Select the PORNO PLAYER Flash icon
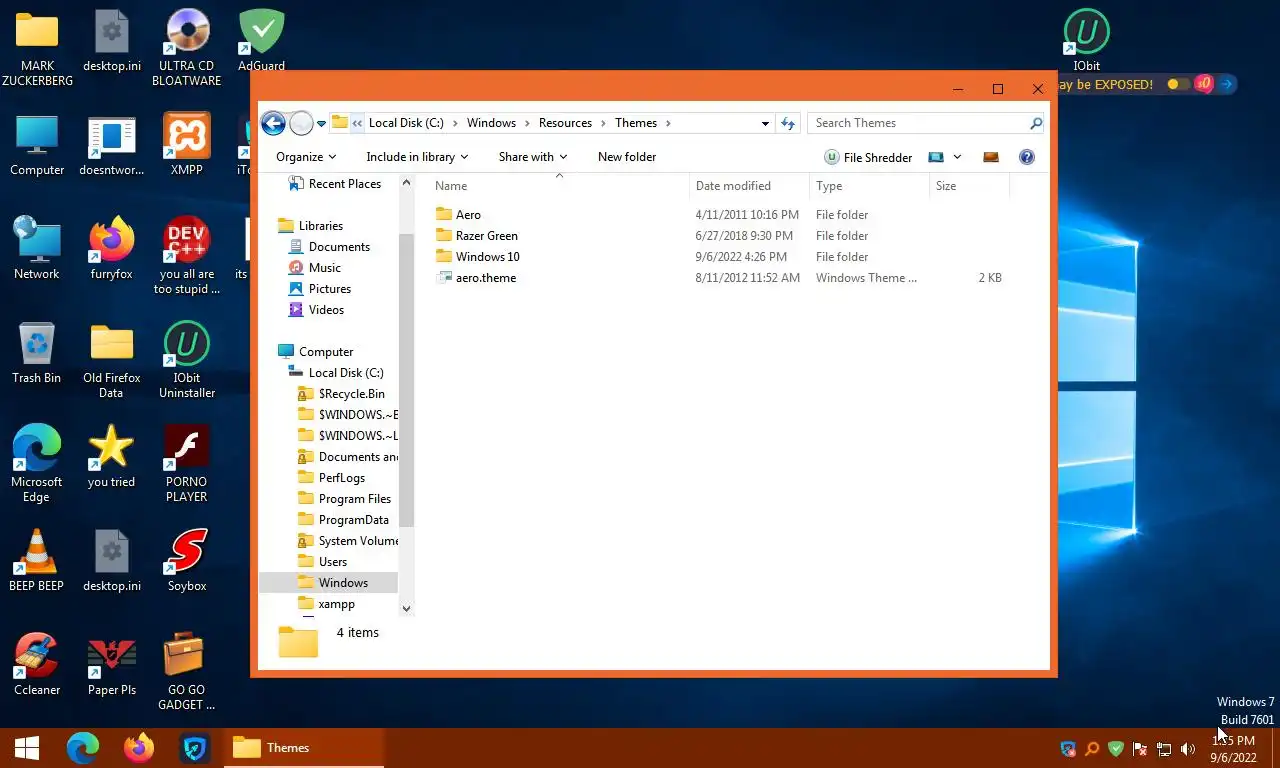The width and height of the screenshot is (1280, 768). pyautogui.click(x=187, y=464)
